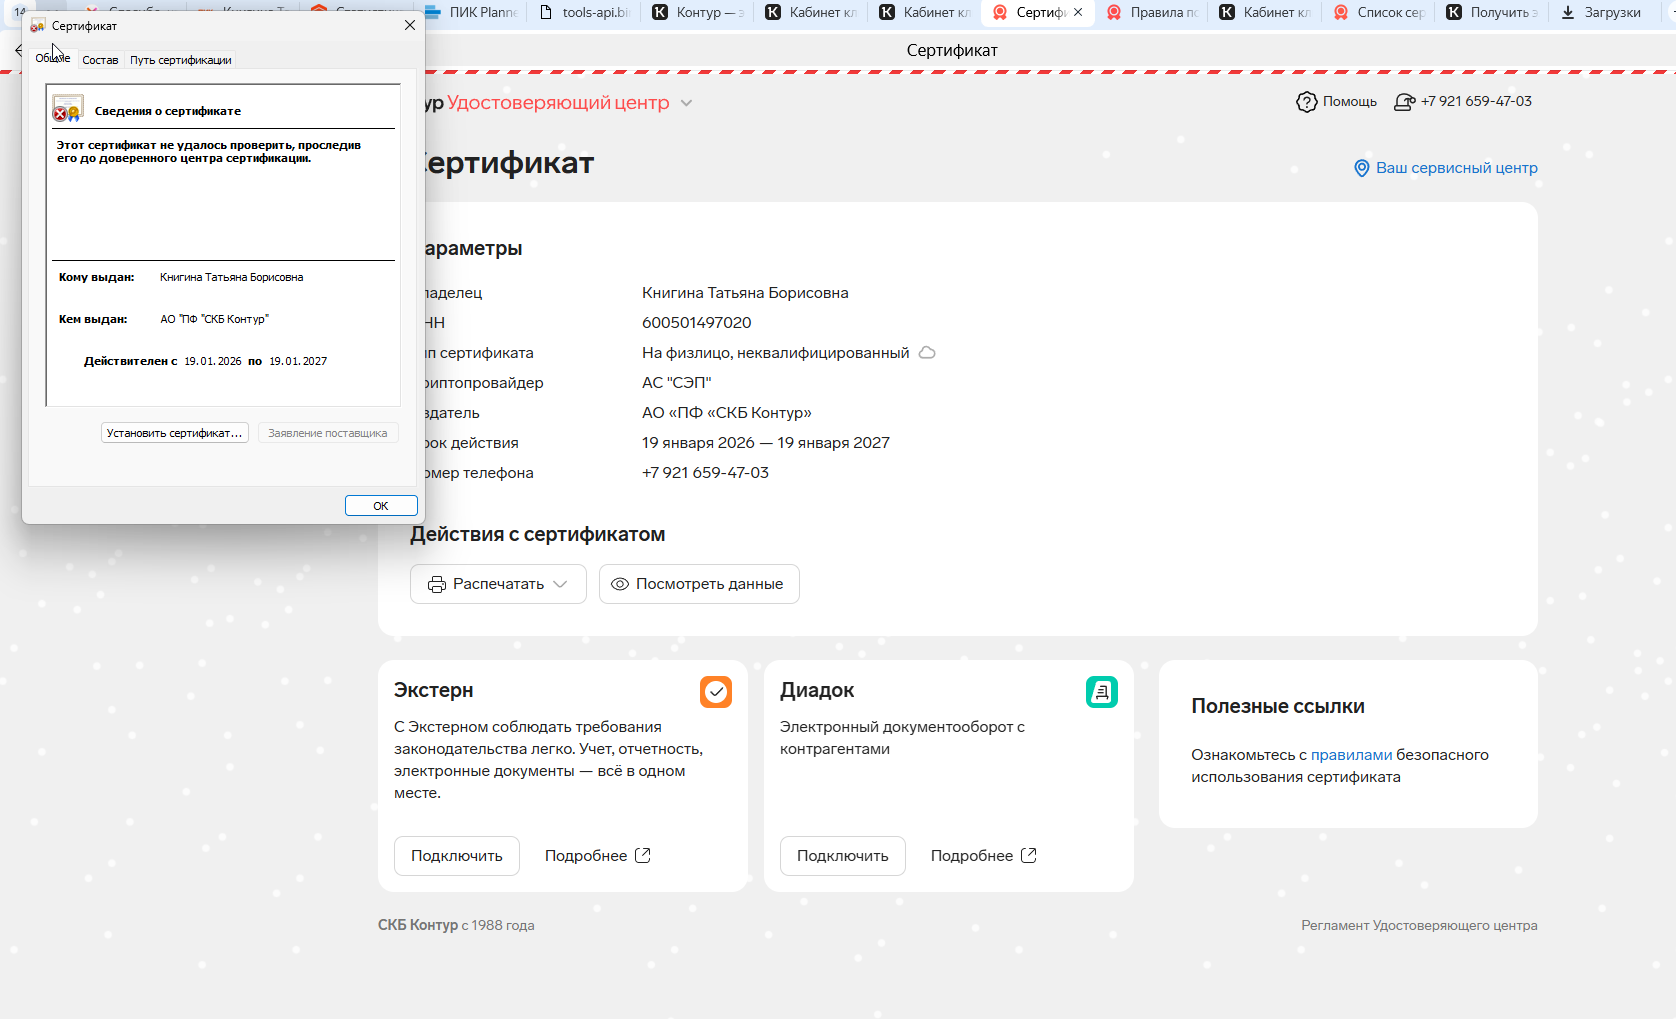
Task: Click owner name Книгина Татьяна Борисовна in Параметры
Action: point(745,293)
